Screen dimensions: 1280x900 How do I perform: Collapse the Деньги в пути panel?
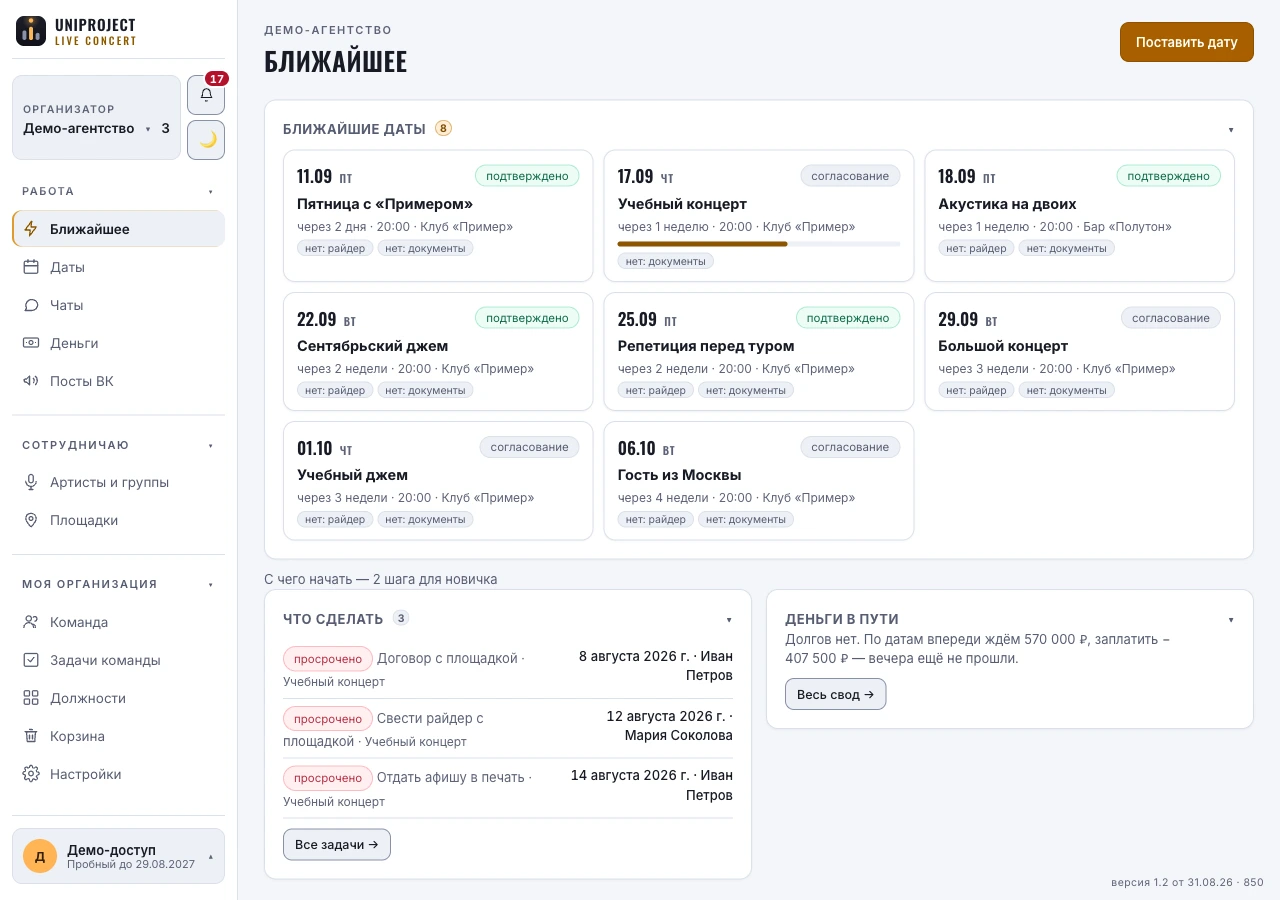(1231, 619)
